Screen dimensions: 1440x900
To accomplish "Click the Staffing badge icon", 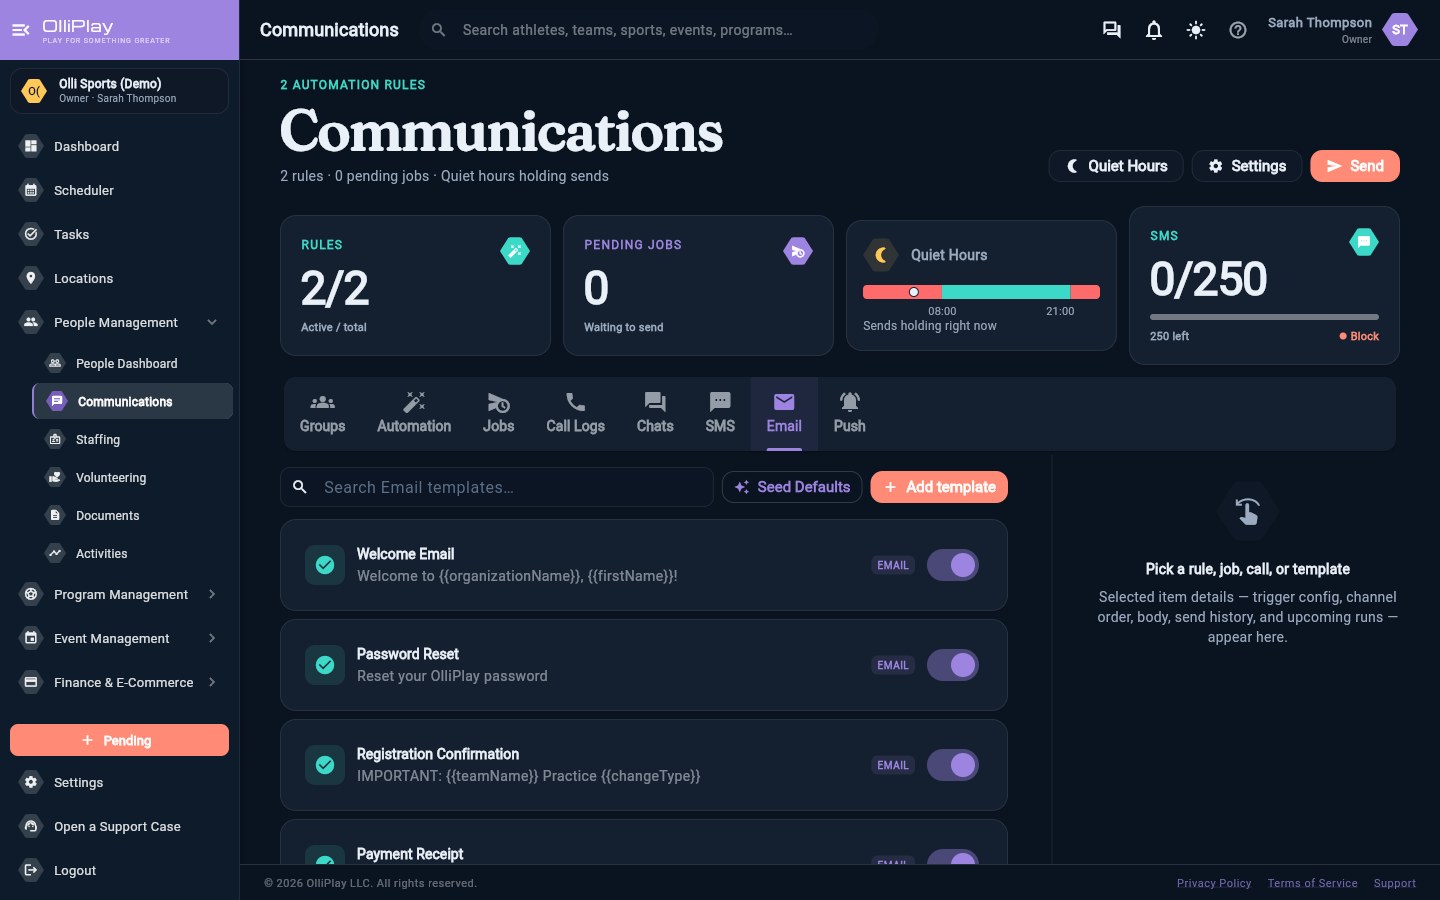I will coord(55,439).
